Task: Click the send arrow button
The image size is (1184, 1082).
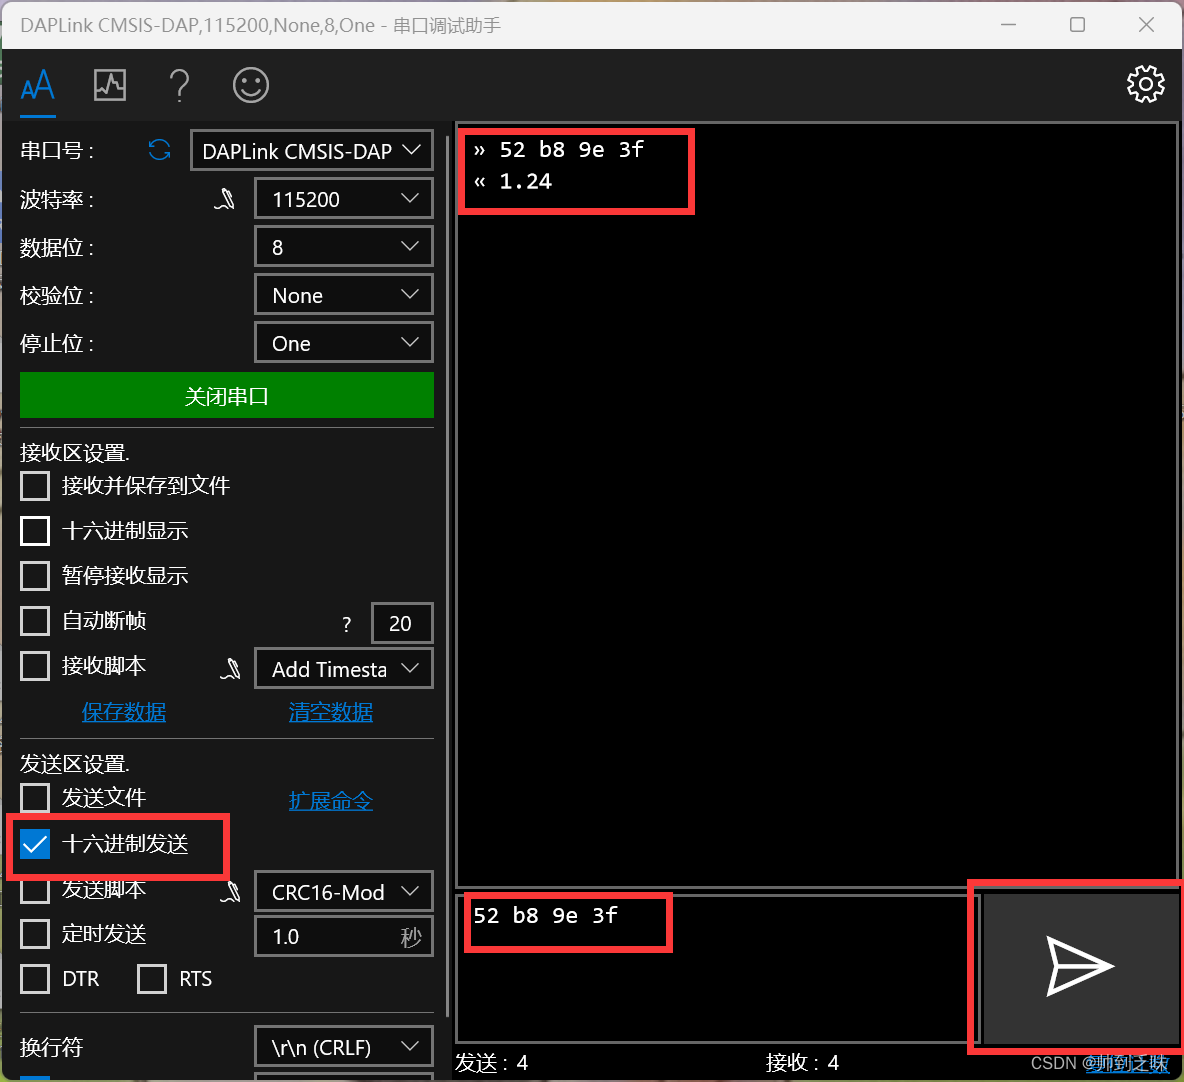Action: click(x=1075, y=967)
